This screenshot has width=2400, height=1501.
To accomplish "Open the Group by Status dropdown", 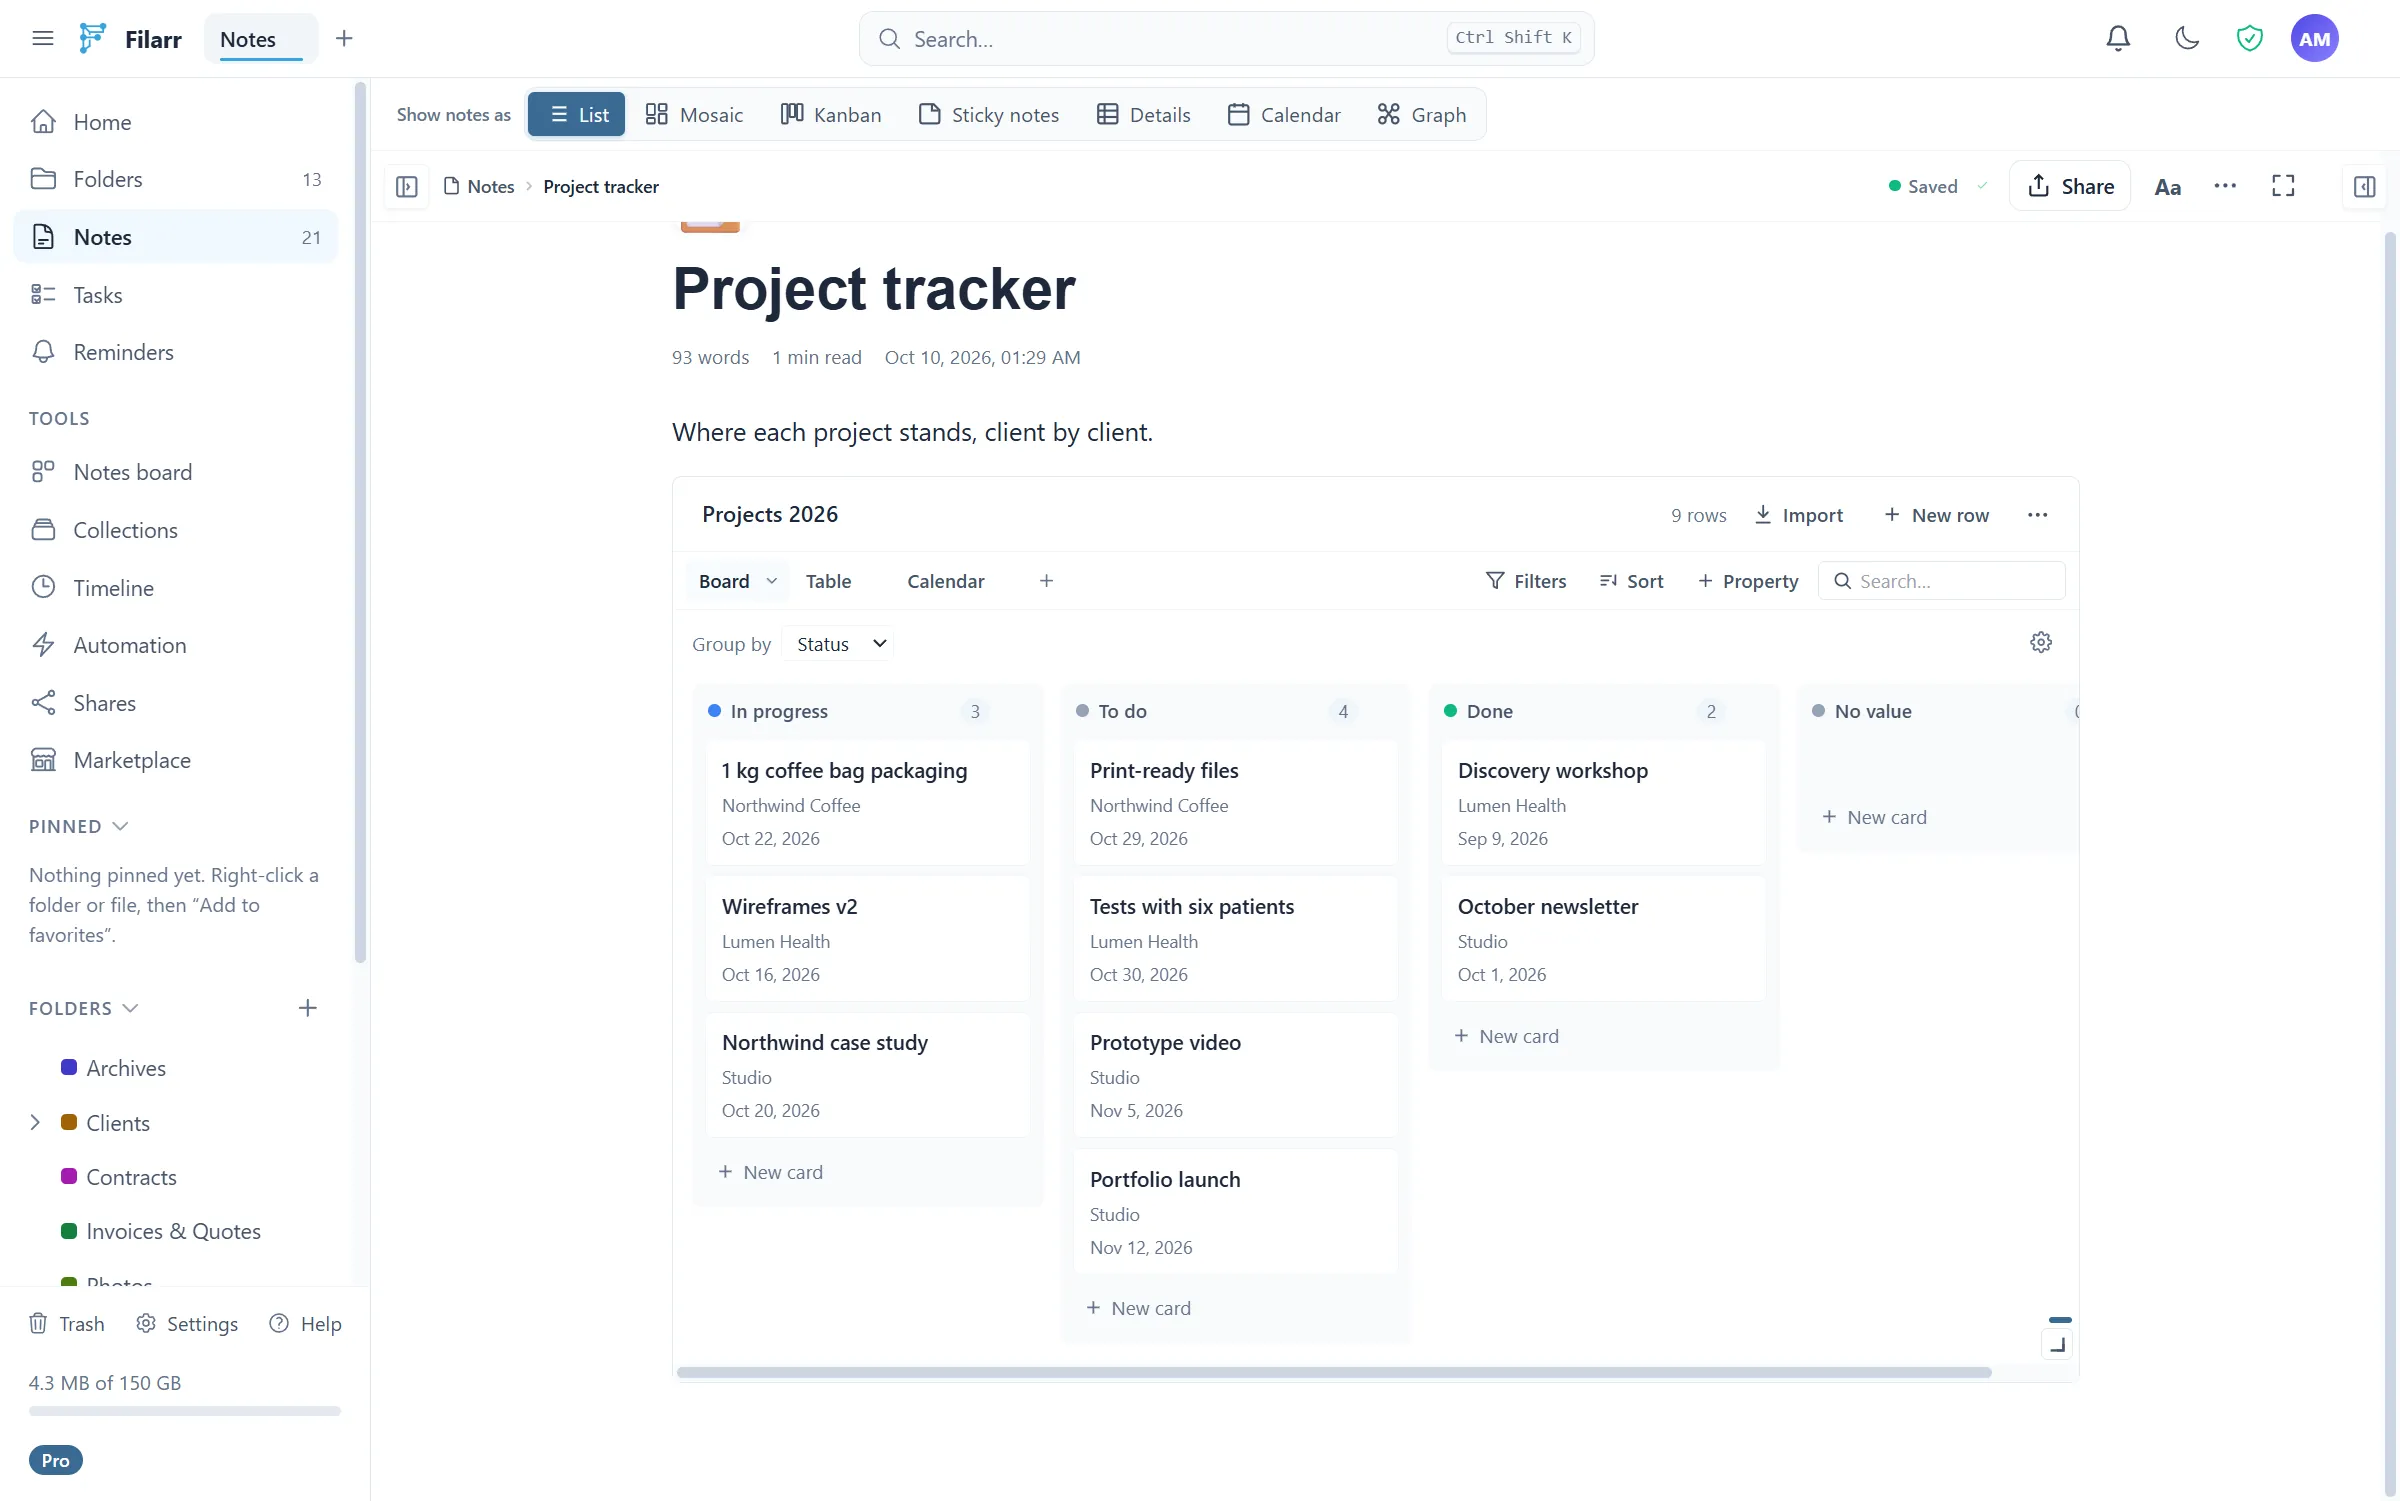I will click(x=840, y=644).
